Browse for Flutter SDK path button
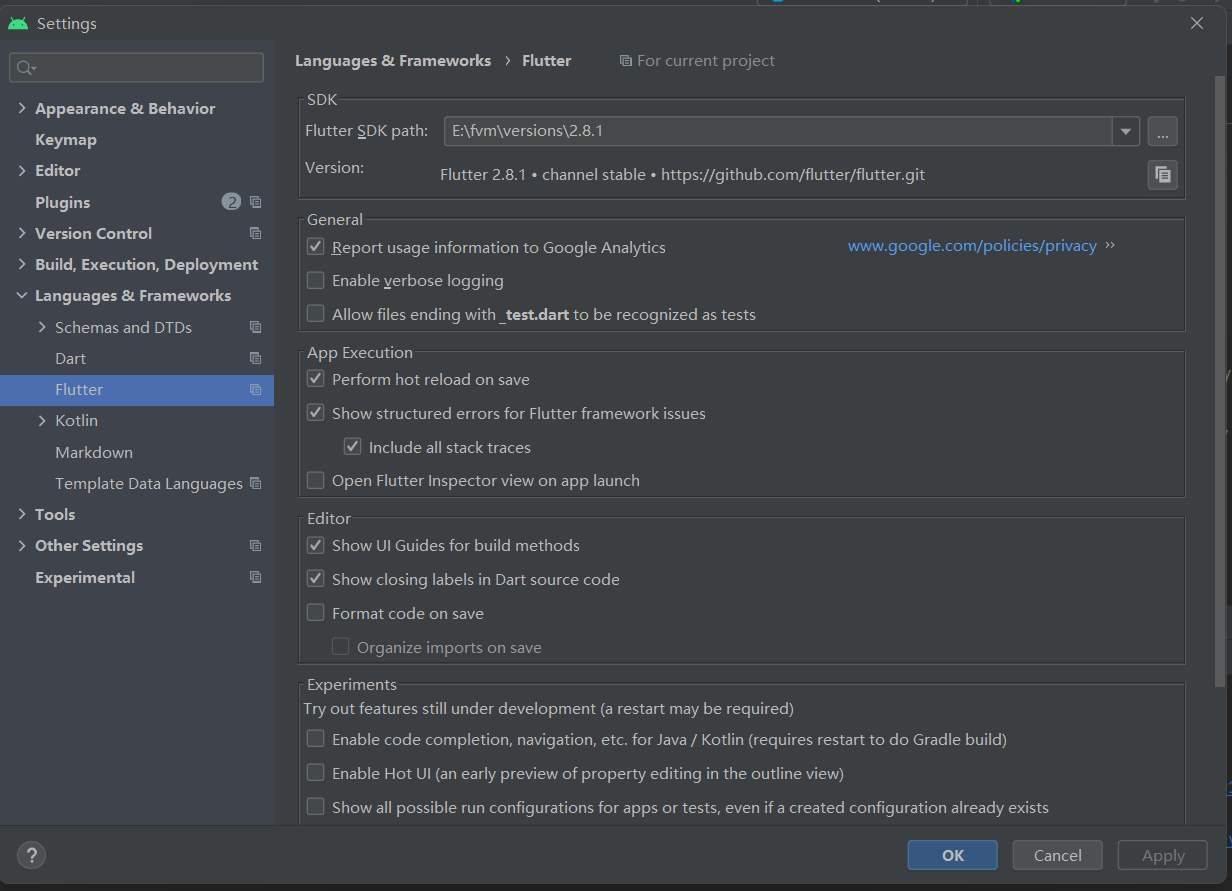 tap(1162, 131)
